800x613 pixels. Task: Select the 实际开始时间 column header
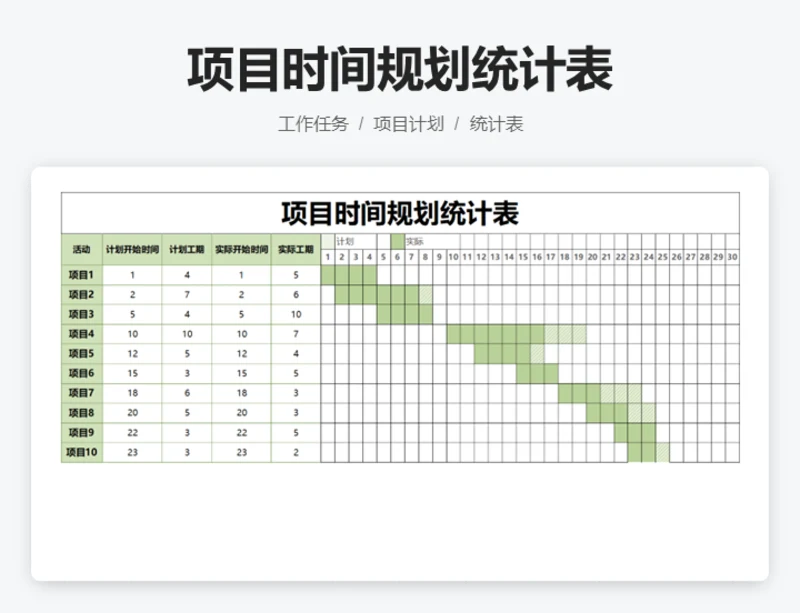tap(241, 250)
